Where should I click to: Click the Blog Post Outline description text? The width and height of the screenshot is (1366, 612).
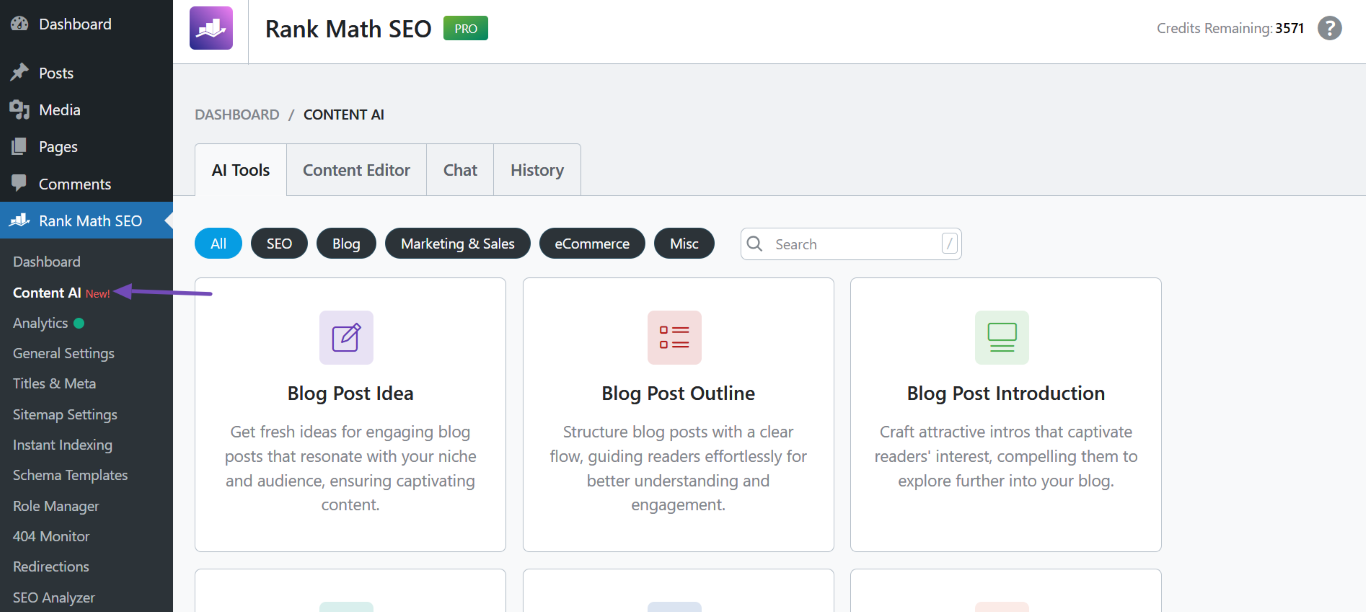click(678, 468)
